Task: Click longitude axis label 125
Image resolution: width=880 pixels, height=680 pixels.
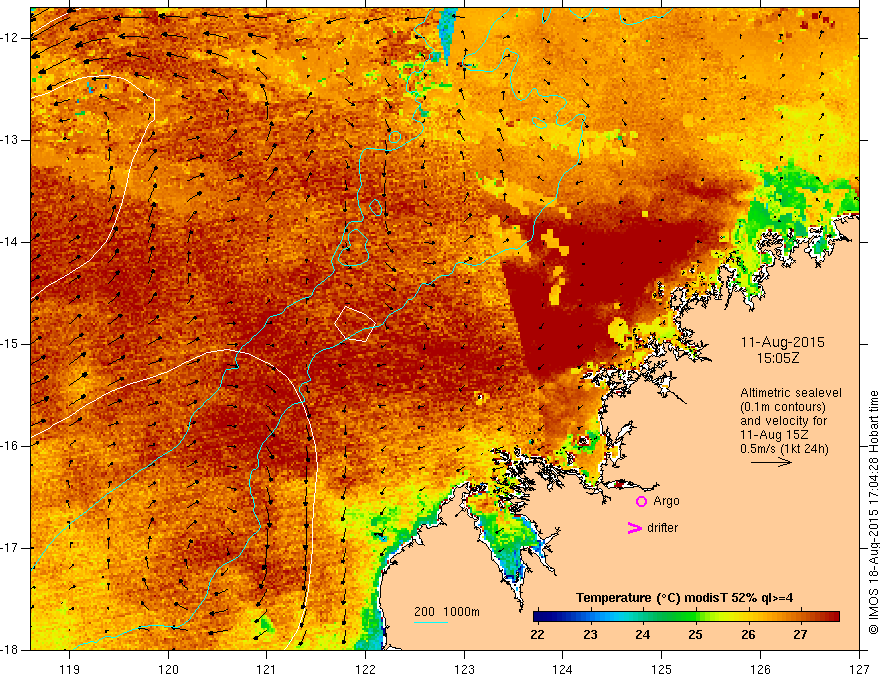Action: point(662,669)
